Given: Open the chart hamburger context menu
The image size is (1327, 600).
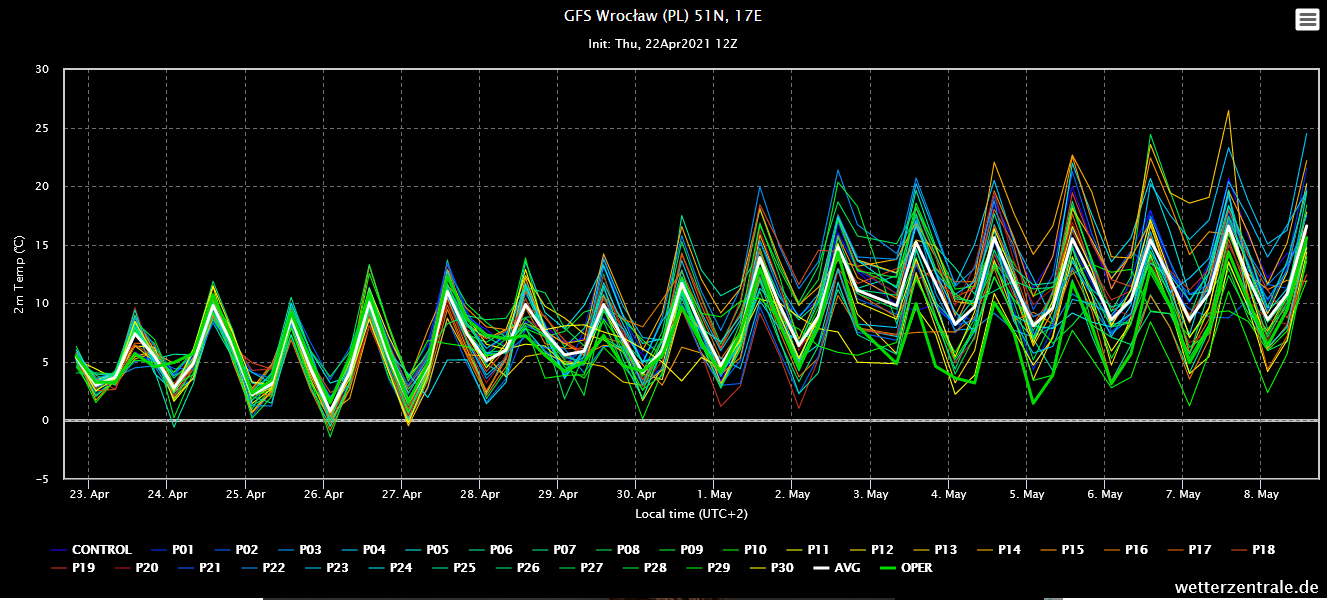Looking at the screenshot, I should click(x=1307, y=19).
